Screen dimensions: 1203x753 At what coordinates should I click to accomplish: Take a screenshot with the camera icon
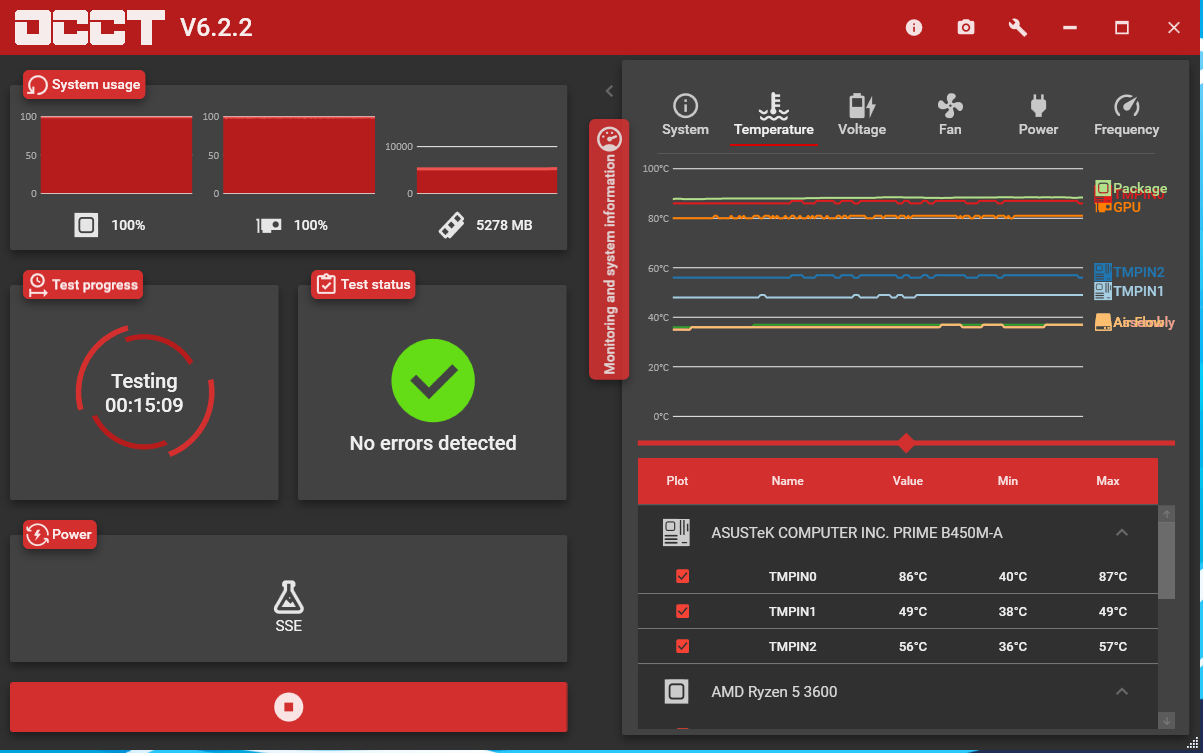965,27
